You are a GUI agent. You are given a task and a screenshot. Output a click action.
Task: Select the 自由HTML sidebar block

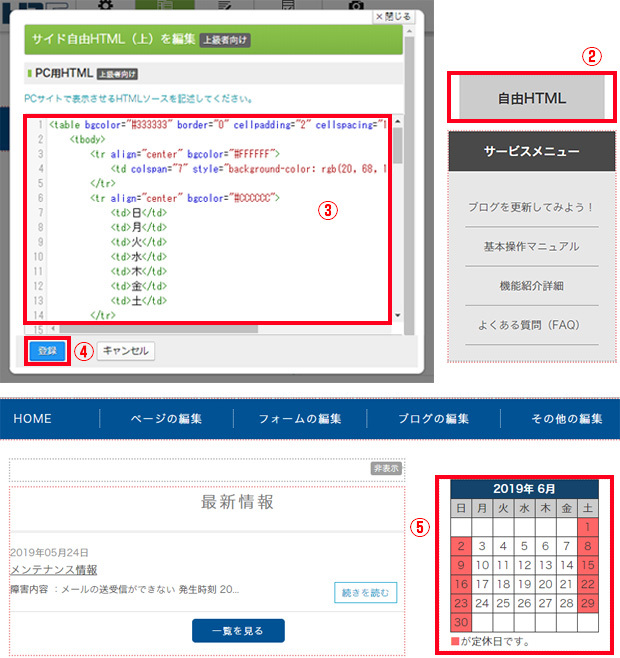[532, 98]
